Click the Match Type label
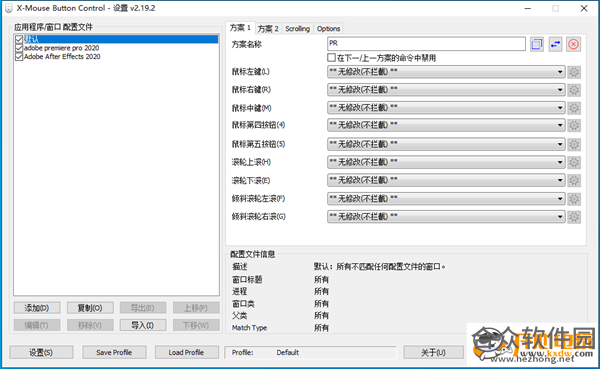The height and width of the screenshot is (369, 600). click(249, 328)
